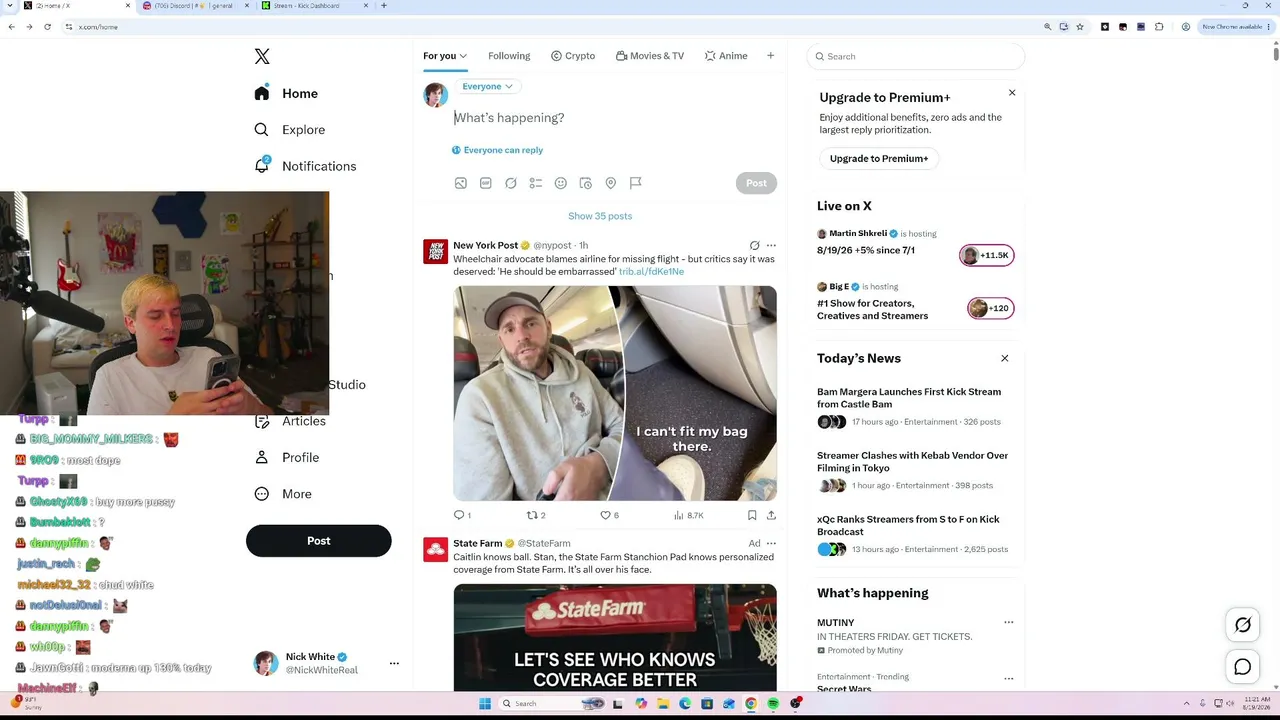Reload the page in Chrome
The width and height of the screenshot is (1280, 720).
[x=47, y=27]
